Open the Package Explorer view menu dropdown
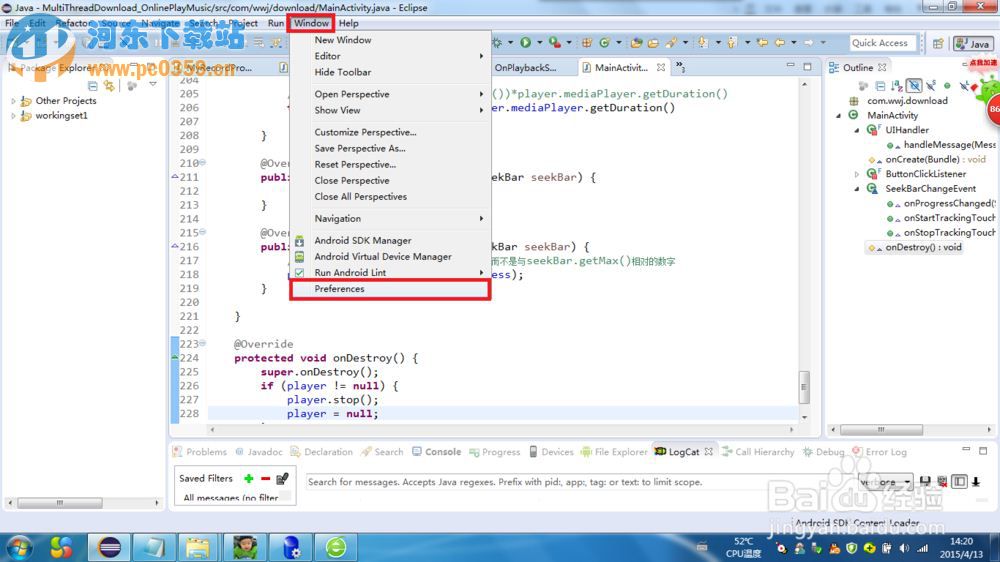The image size is (1000, 562). [x=153, y=86]
